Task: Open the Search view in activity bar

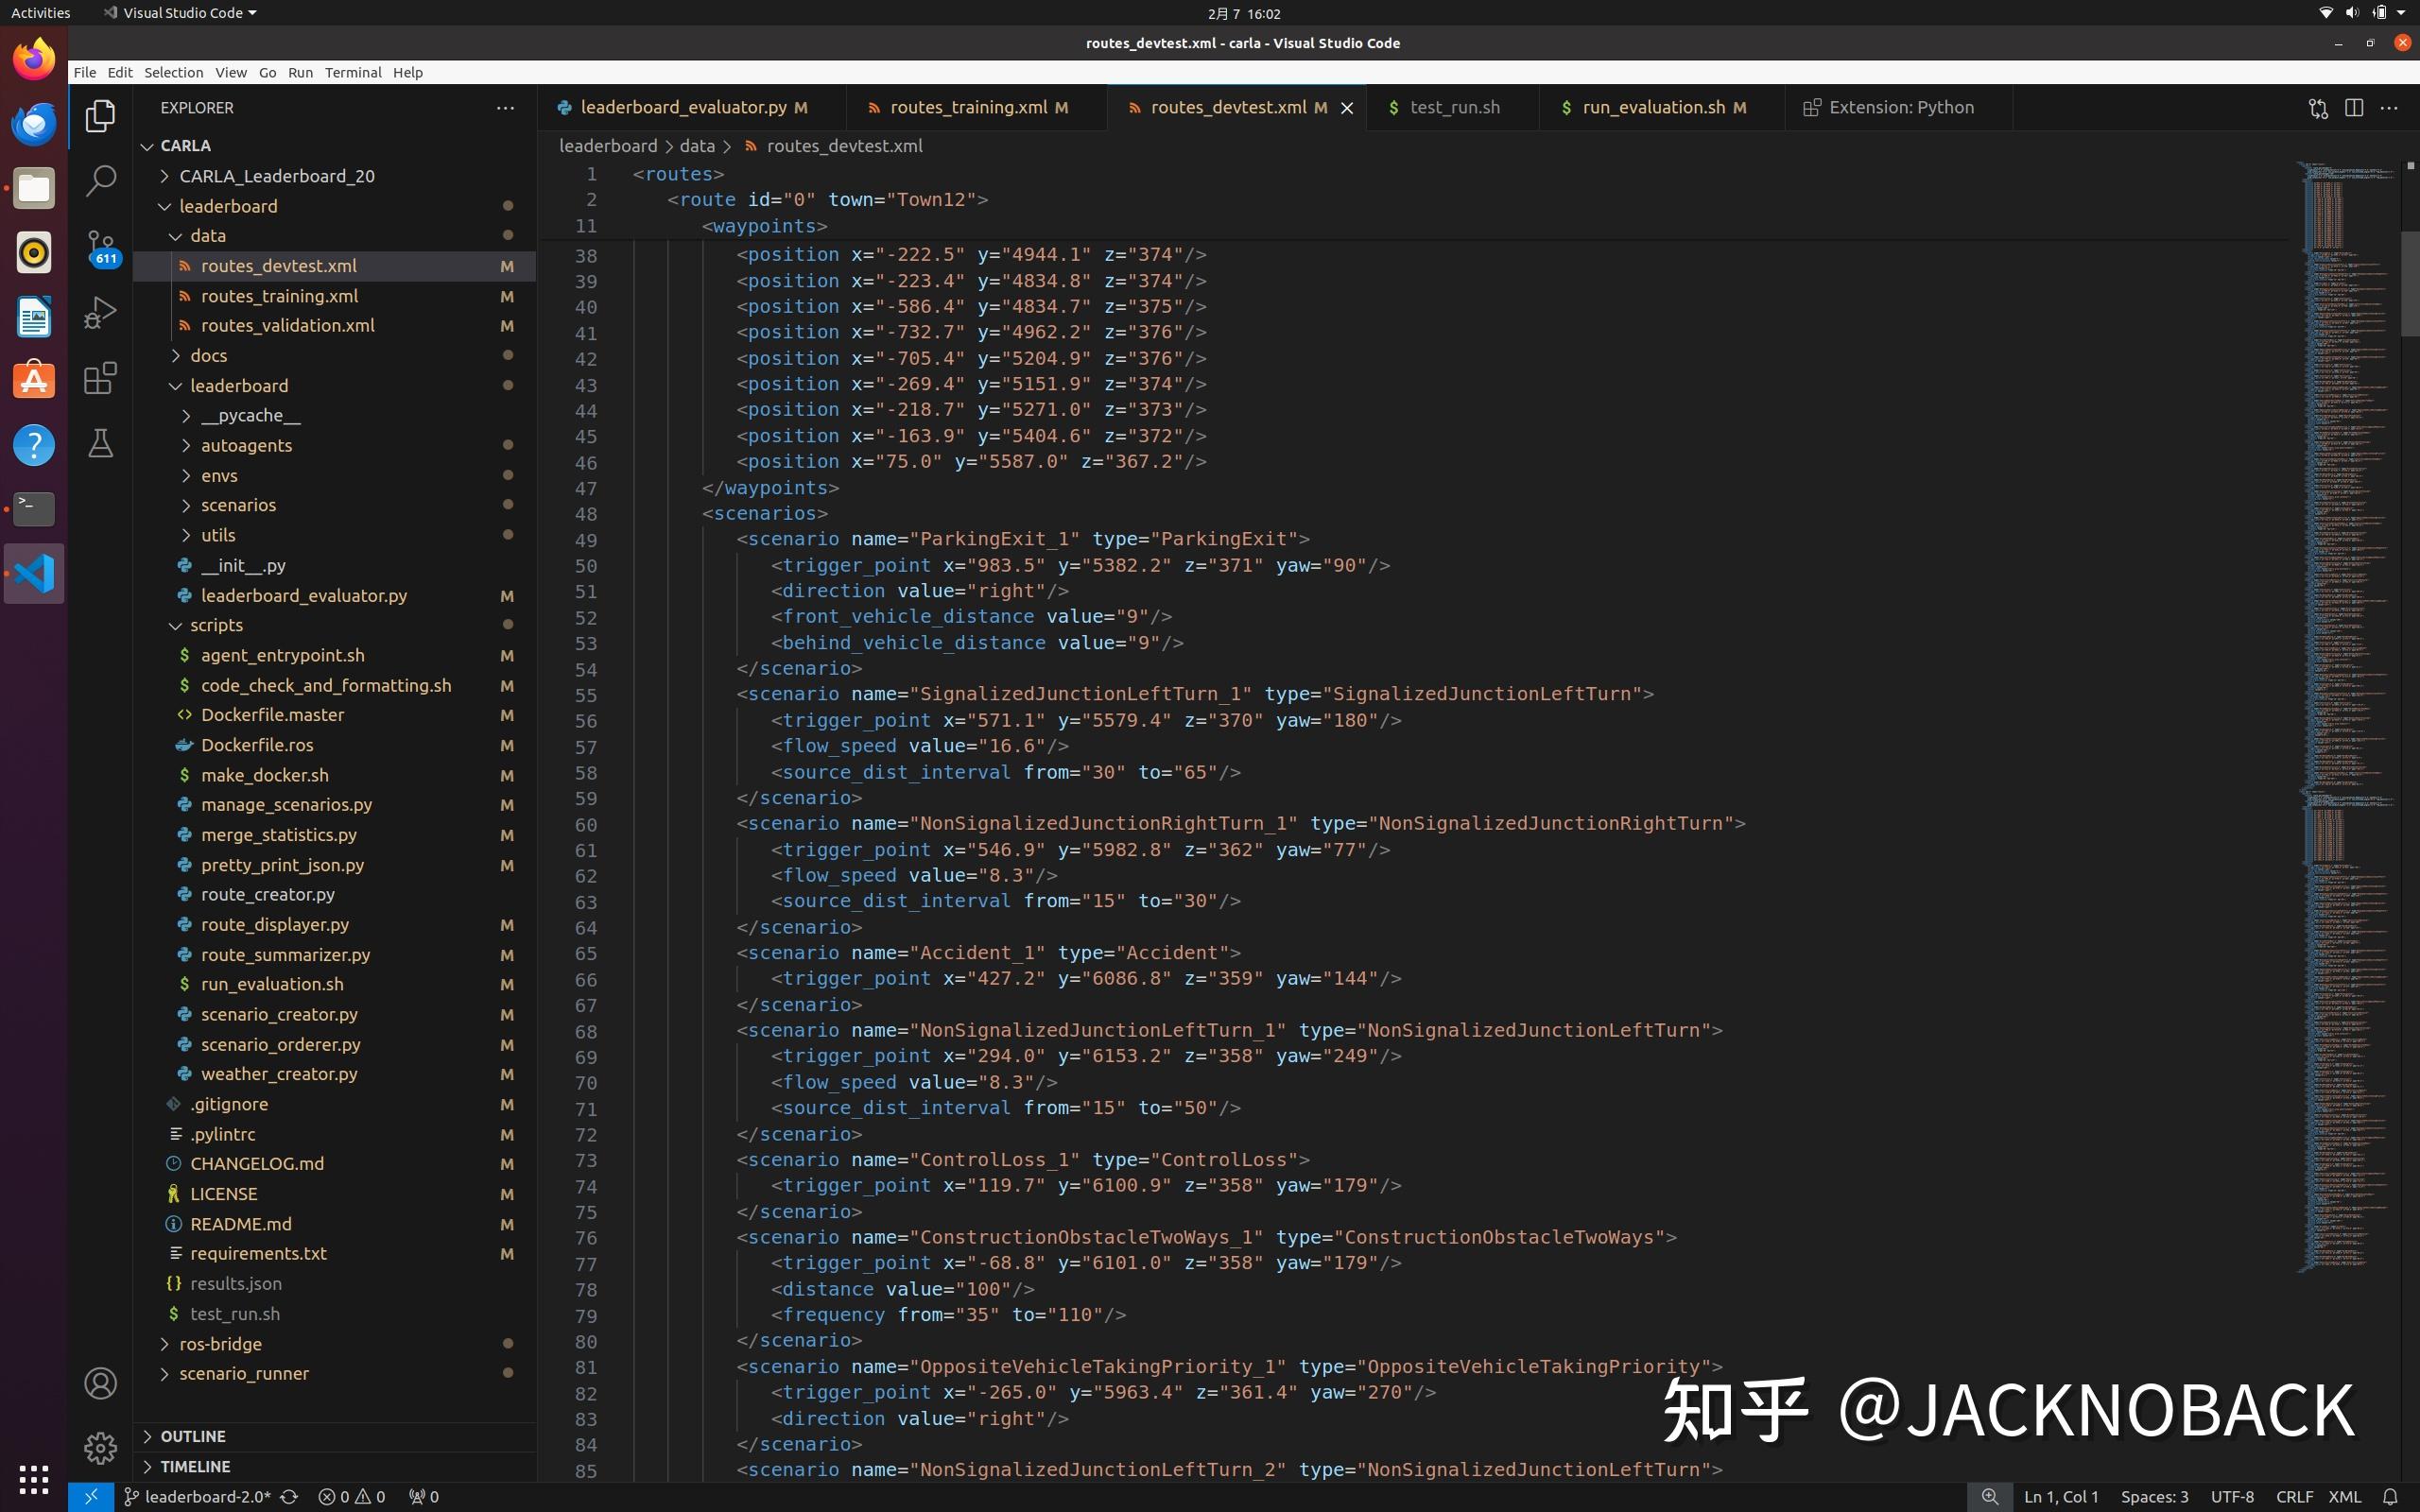Action: pos(100,181)
